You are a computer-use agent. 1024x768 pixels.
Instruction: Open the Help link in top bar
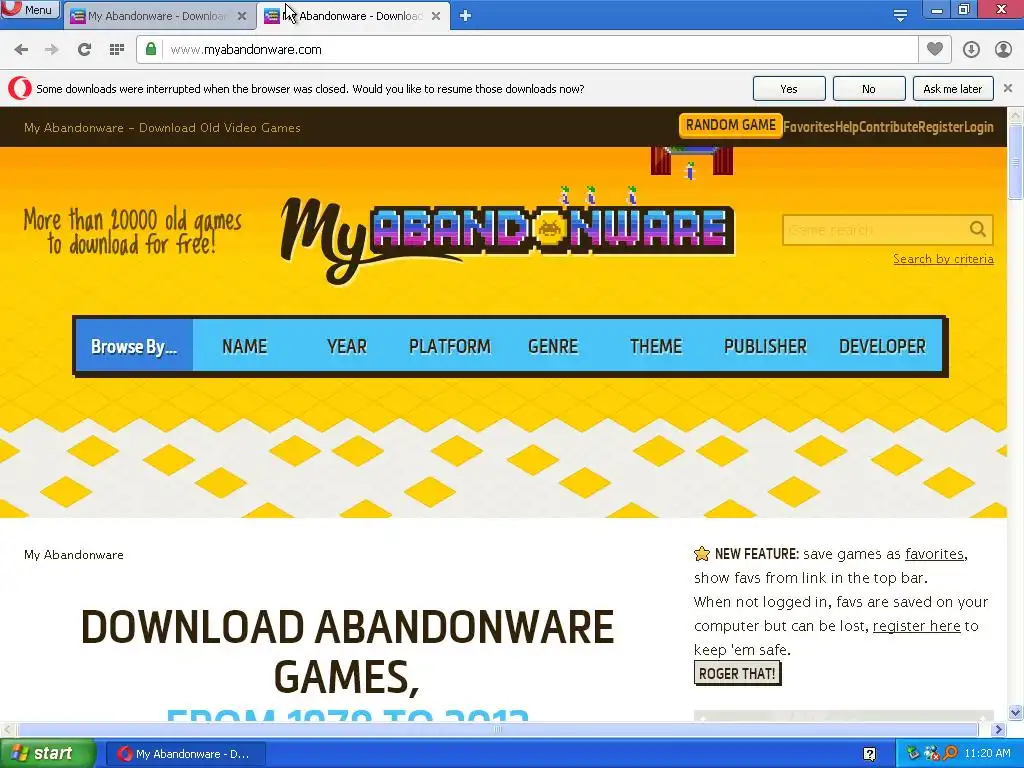pyautogui.click(x=847, y=127)
